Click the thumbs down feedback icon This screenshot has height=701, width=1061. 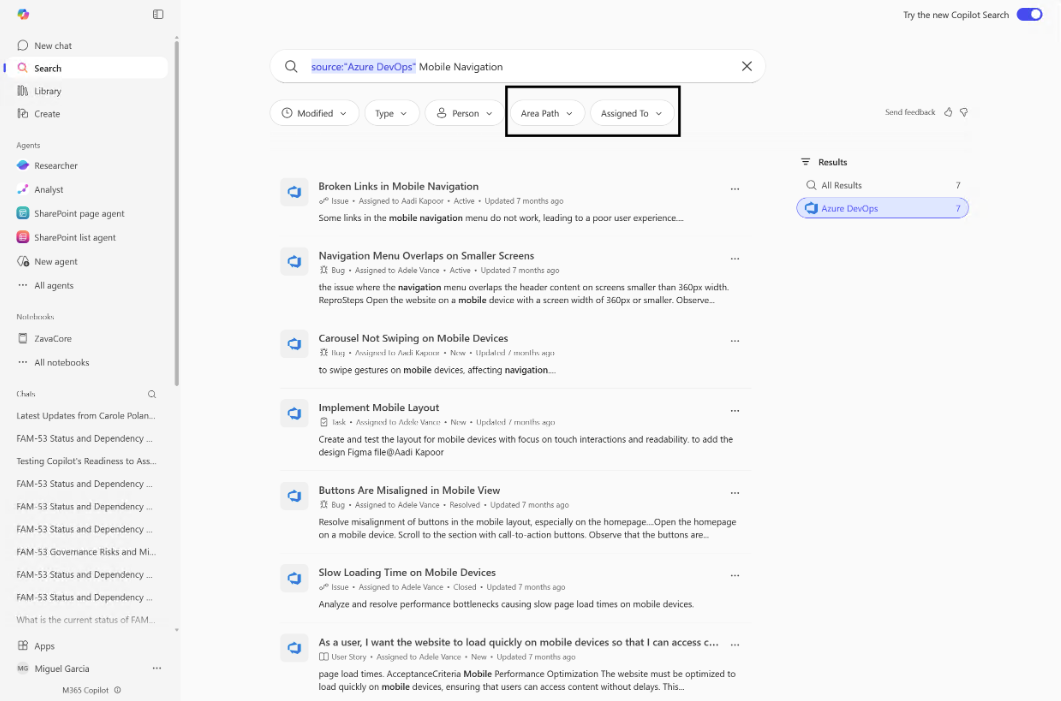[964, 112]
